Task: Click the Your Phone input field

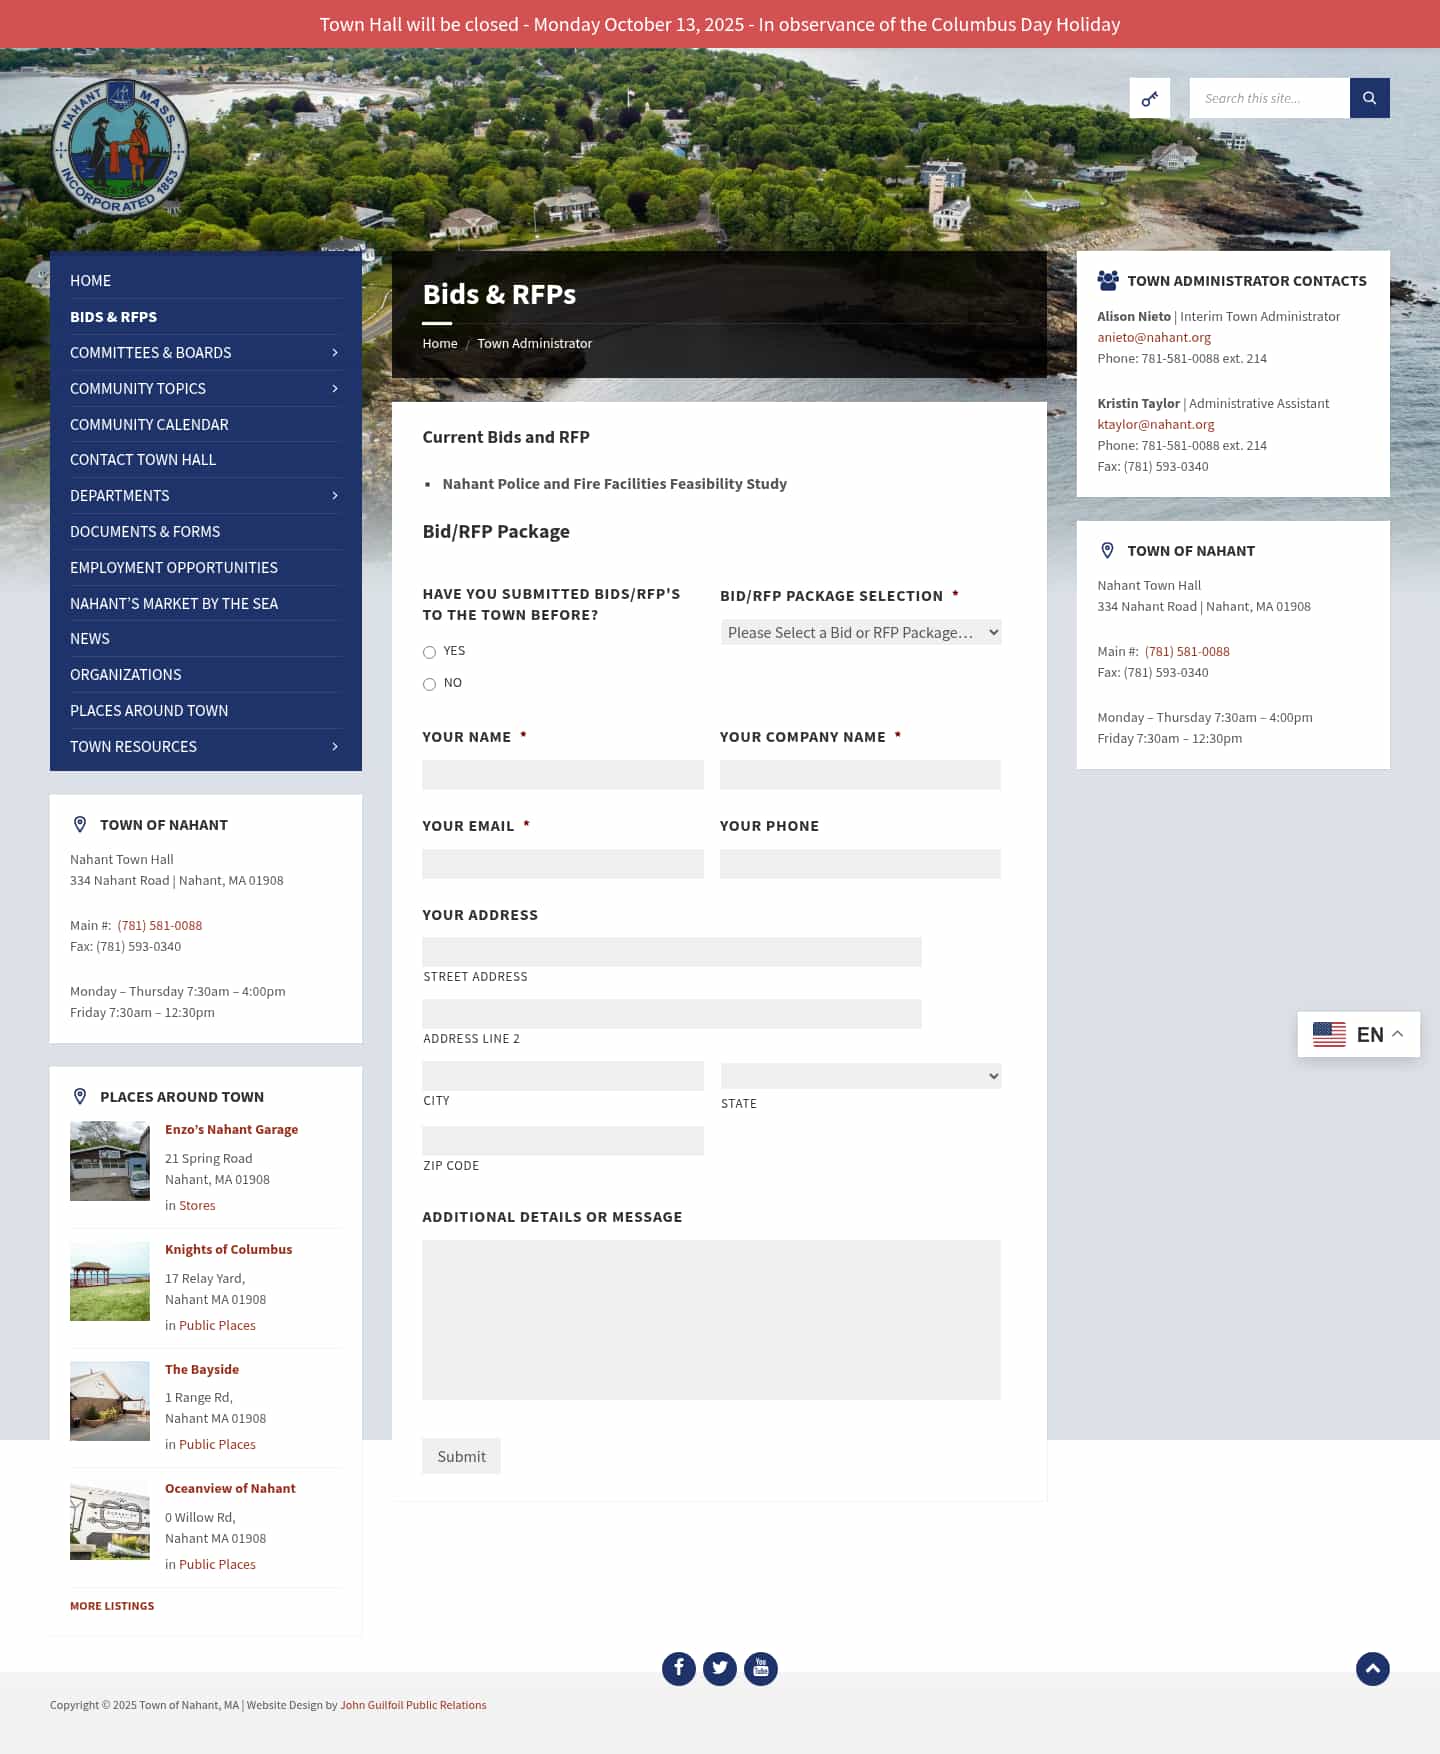Action: coord(860,864)
